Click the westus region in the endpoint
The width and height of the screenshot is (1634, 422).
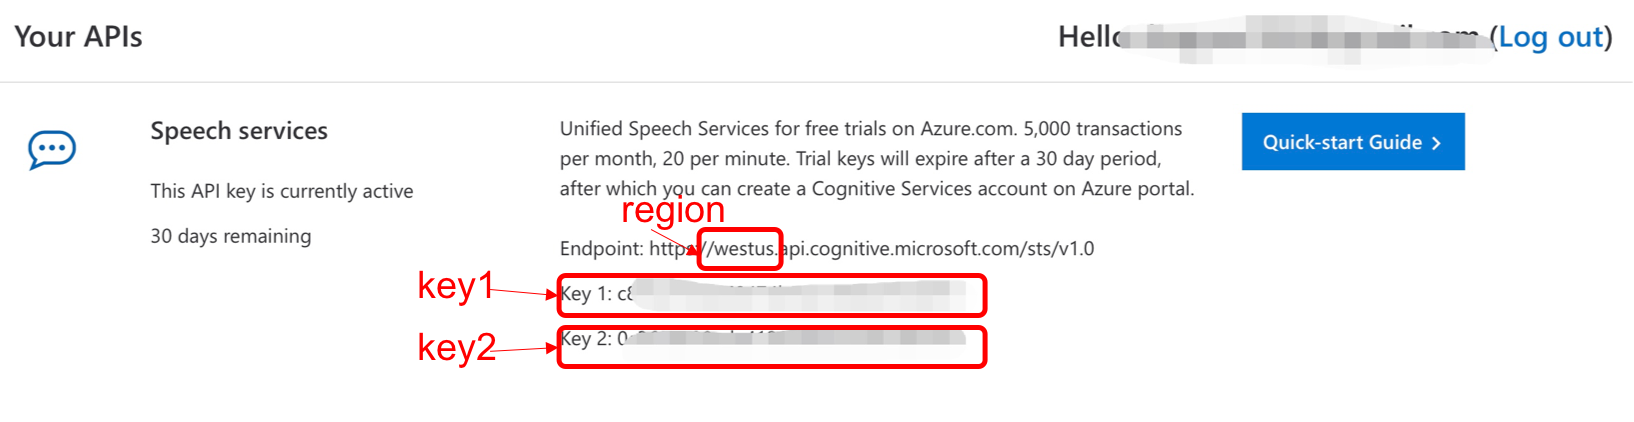coord(743,249)
